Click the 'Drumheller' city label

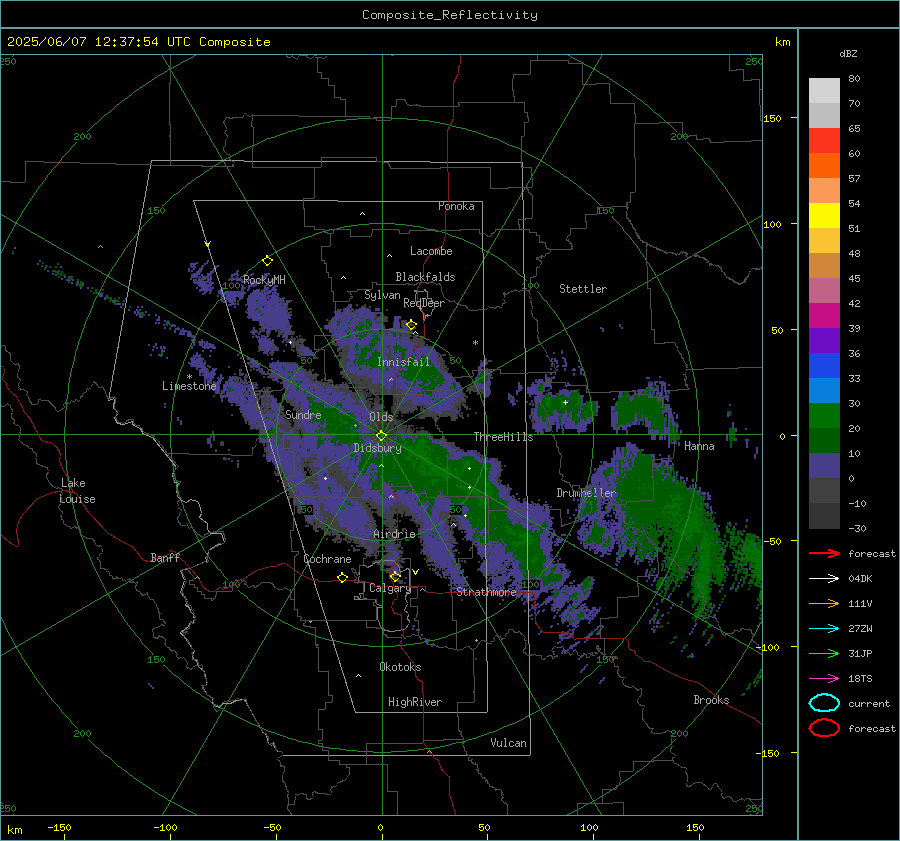tap(586, 493)
